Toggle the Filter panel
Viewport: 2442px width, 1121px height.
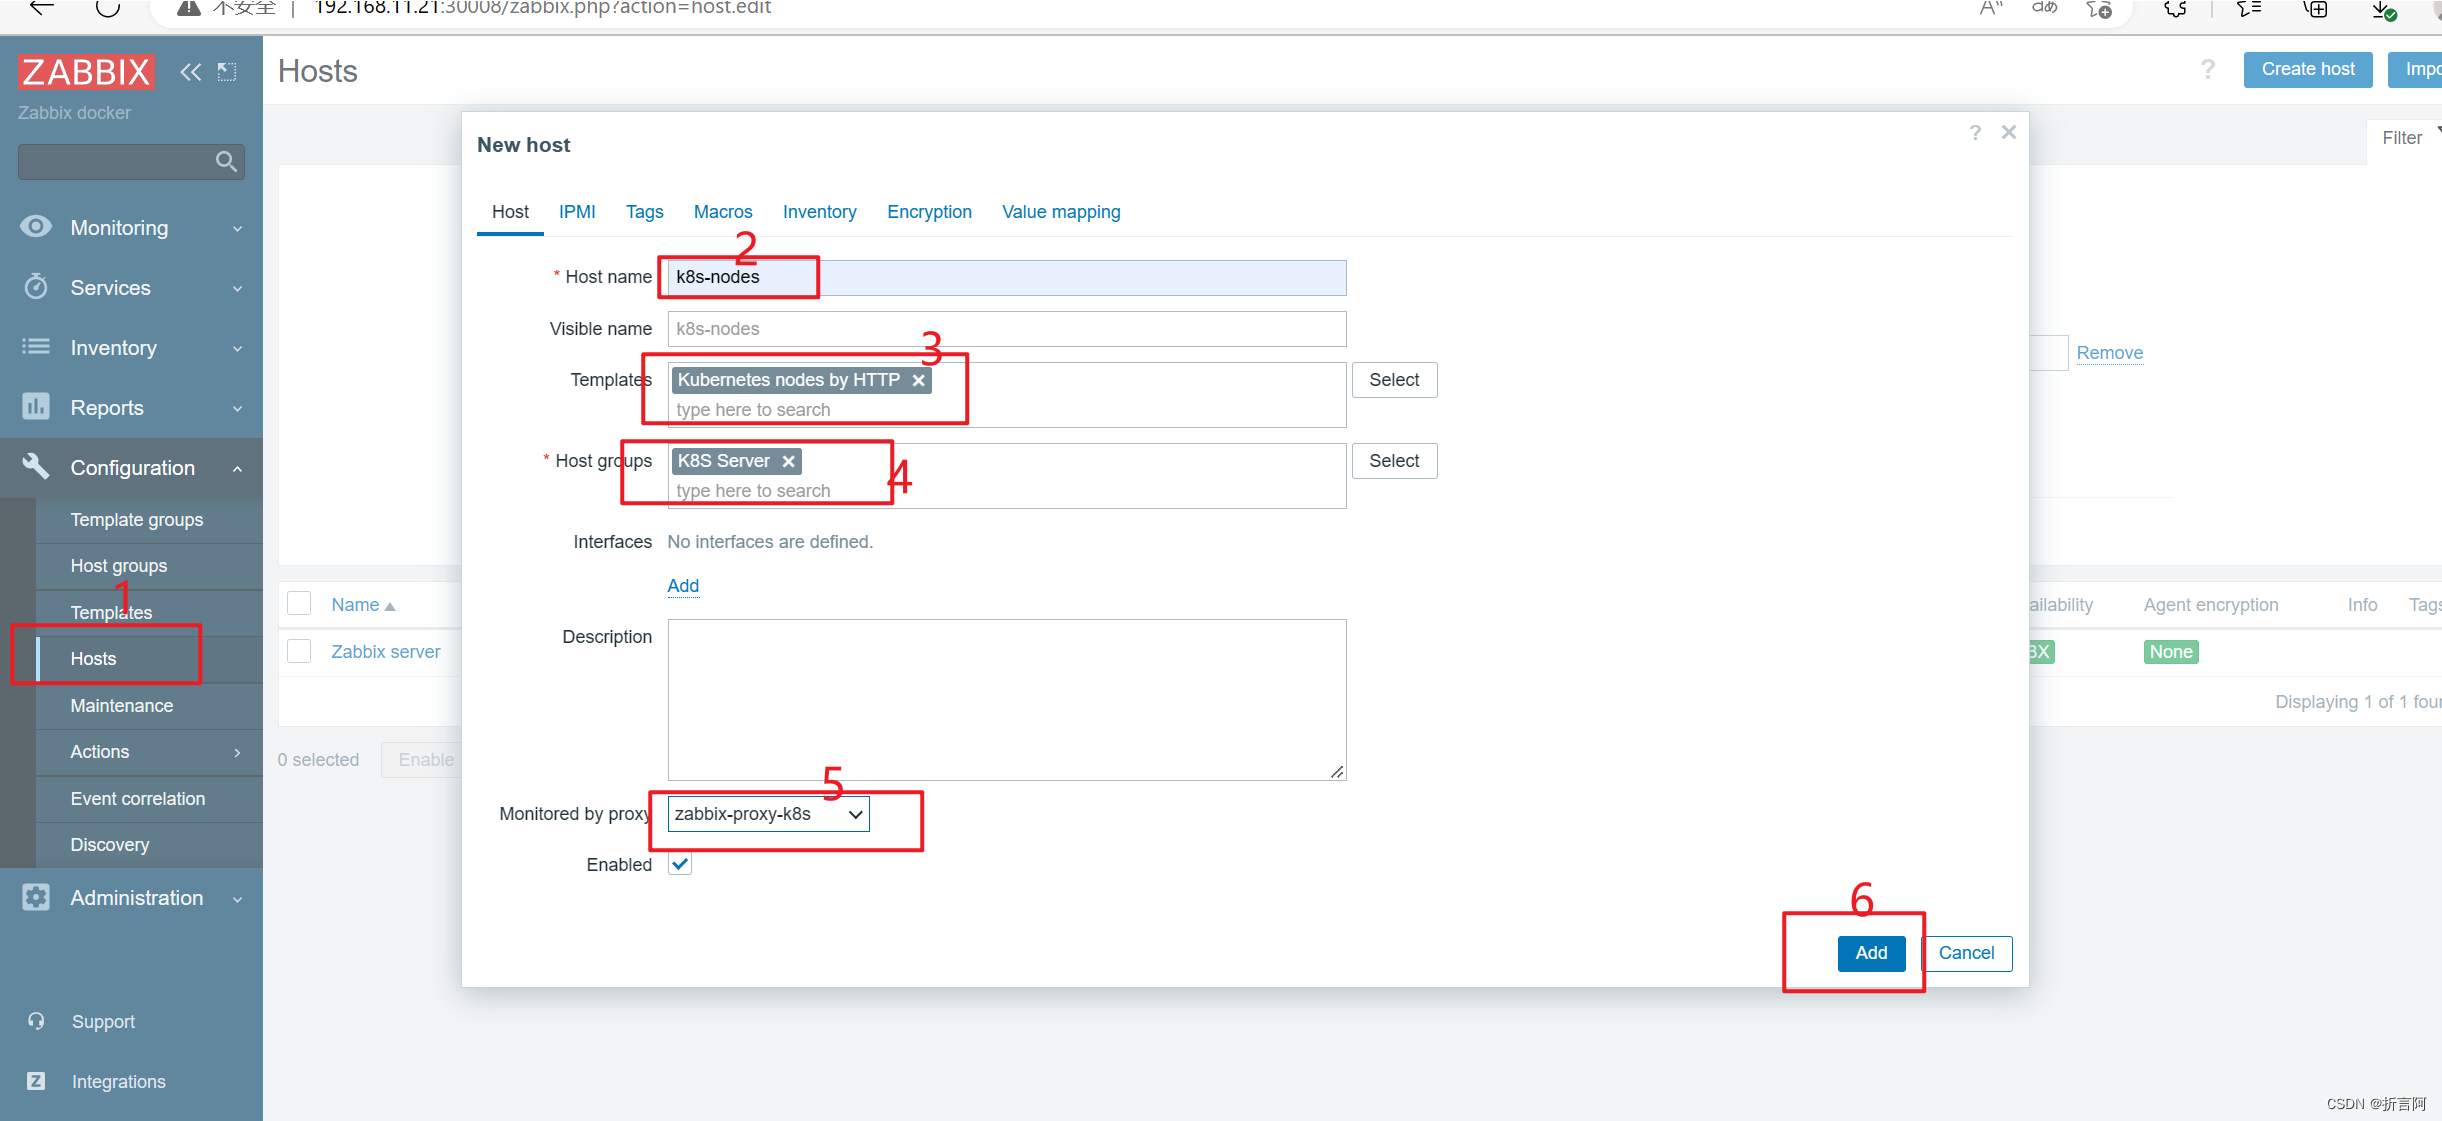pos(2403,138)
